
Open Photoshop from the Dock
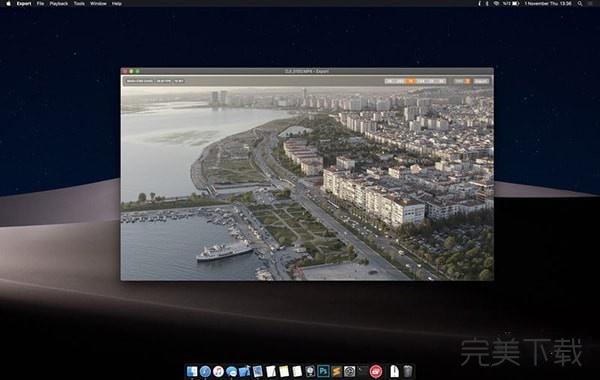click(323, 371)
